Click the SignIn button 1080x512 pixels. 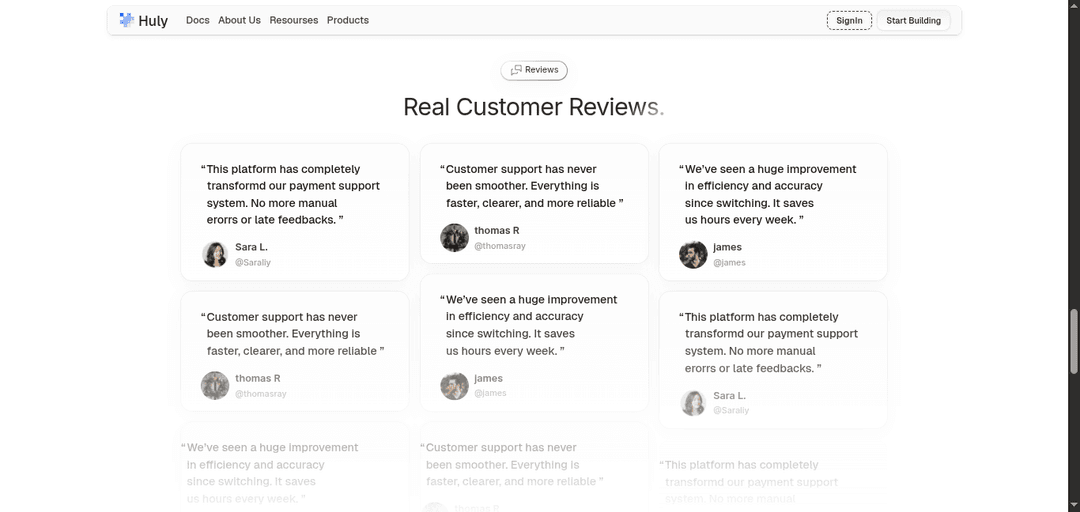[849, 20]
